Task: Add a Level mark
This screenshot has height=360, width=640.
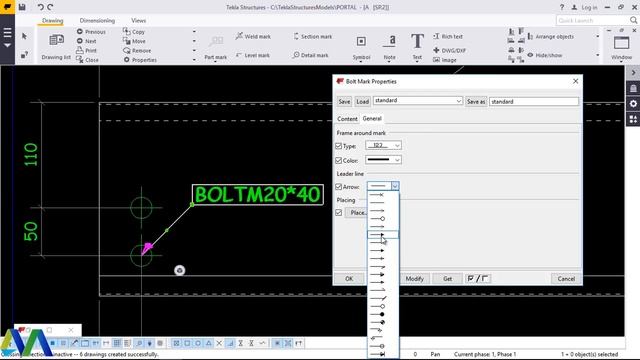Action: click(x=253, y=55)
